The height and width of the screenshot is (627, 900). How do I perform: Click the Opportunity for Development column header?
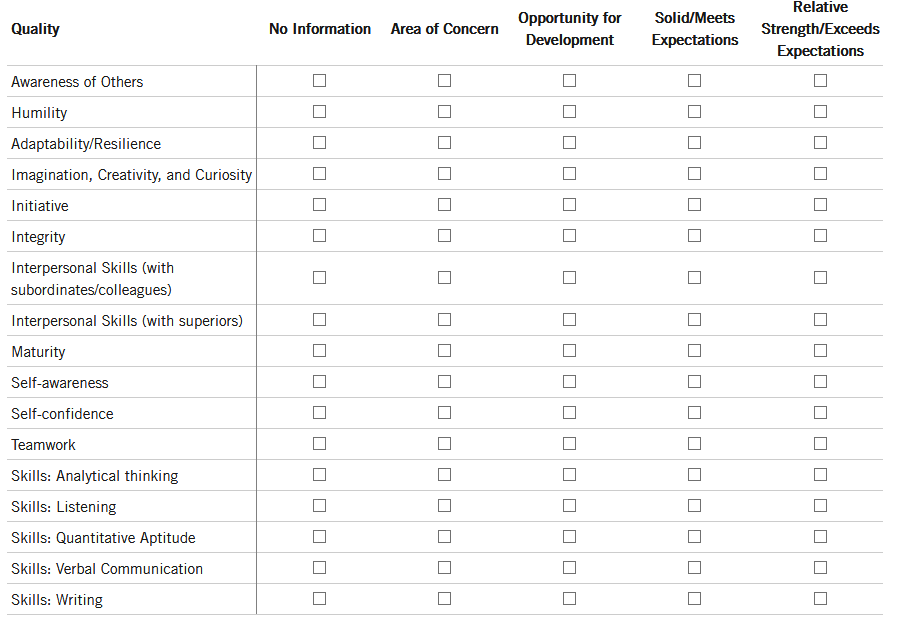pos(569,29)
